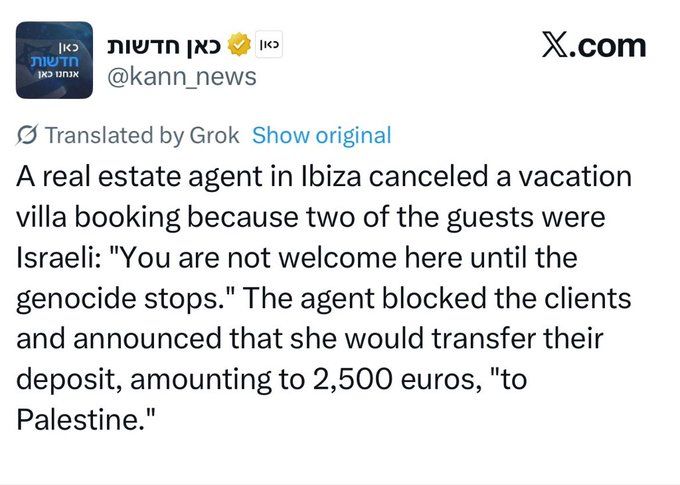Click the word Grok in translation note
This screenshot has height=485, width=680.
[x=214, y=135]
